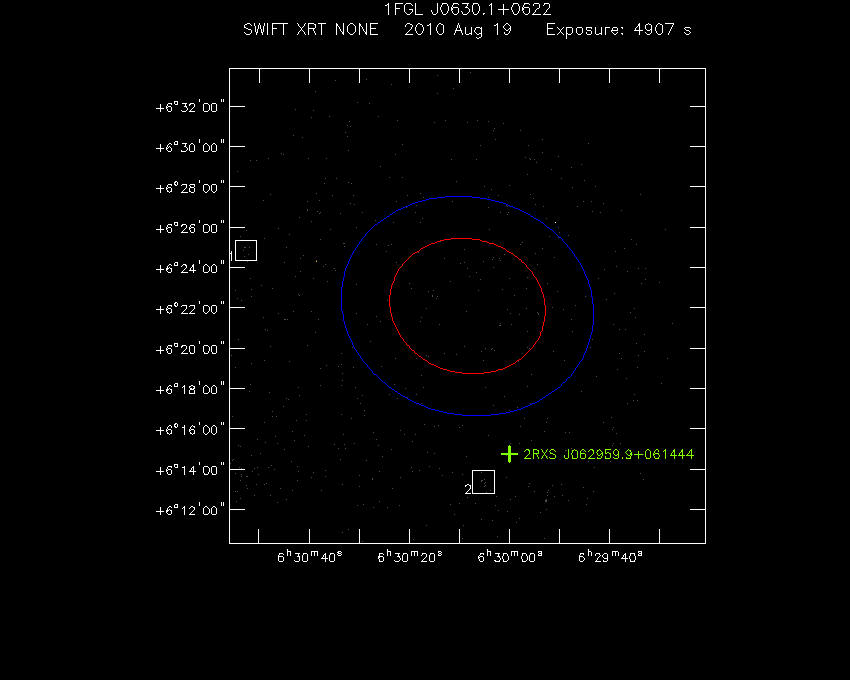850x680 pixels.
Task: Click the date 2010 Aug 19
Action: [x=458, y=30]
